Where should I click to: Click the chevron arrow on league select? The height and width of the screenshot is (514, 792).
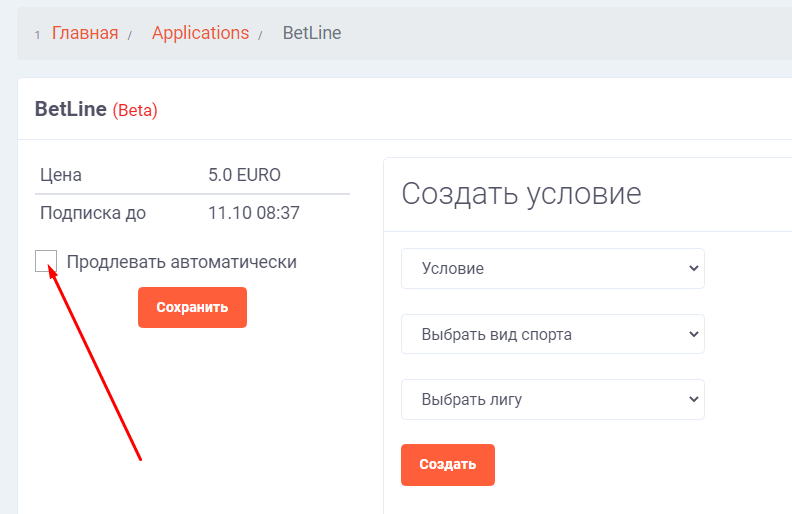pyautogui.click(x=694, y=400)
